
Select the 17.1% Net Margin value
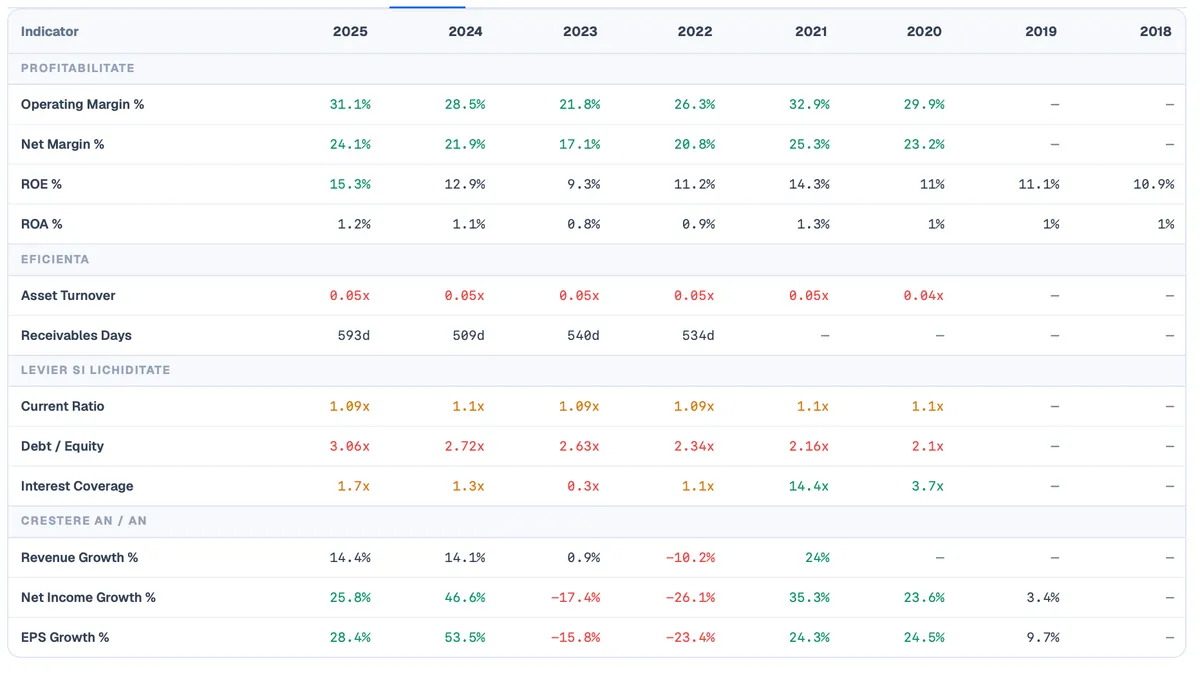click(580, 144)
